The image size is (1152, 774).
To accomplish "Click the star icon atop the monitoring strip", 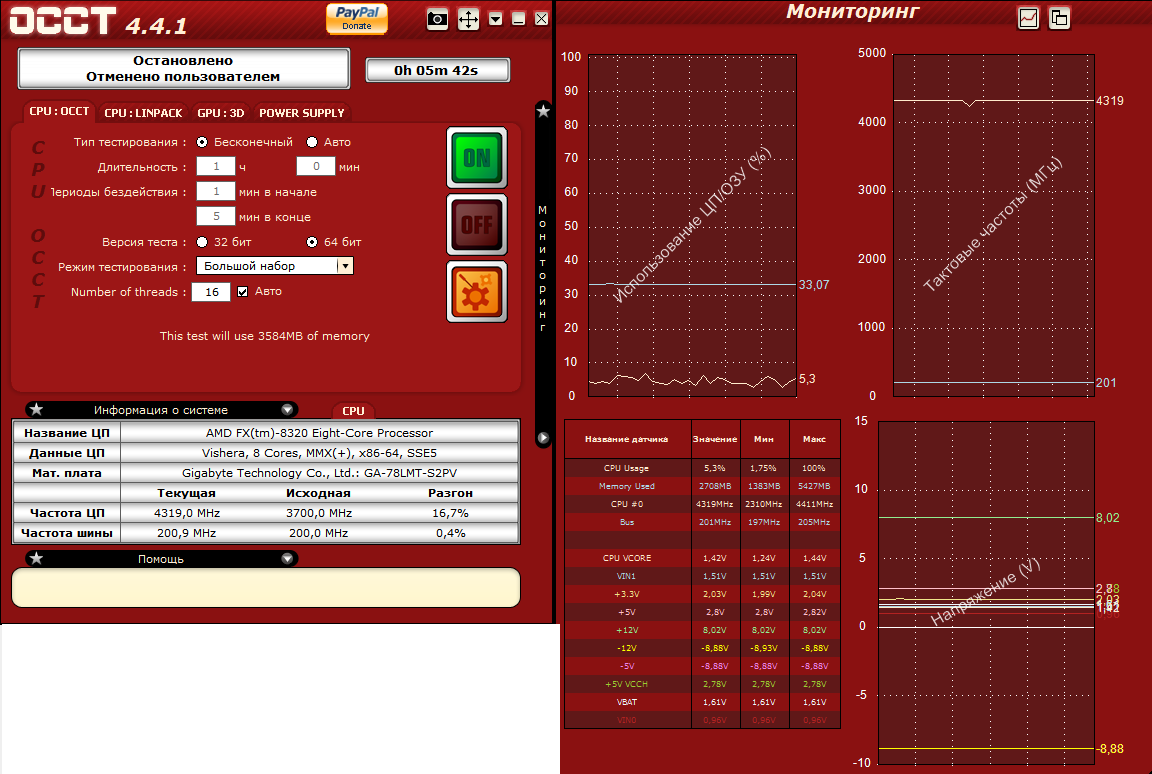I will [x=543, y=111].
